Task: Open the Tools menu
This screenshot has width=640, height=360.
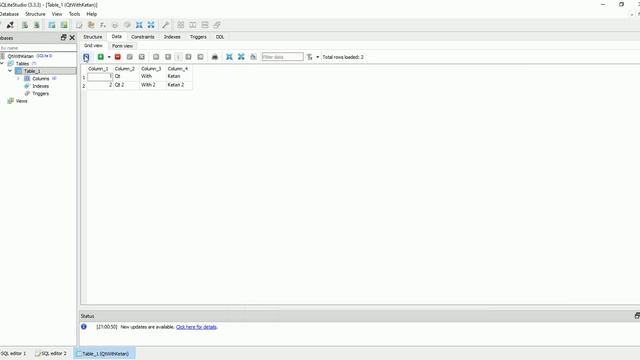Action: point(74,14)
